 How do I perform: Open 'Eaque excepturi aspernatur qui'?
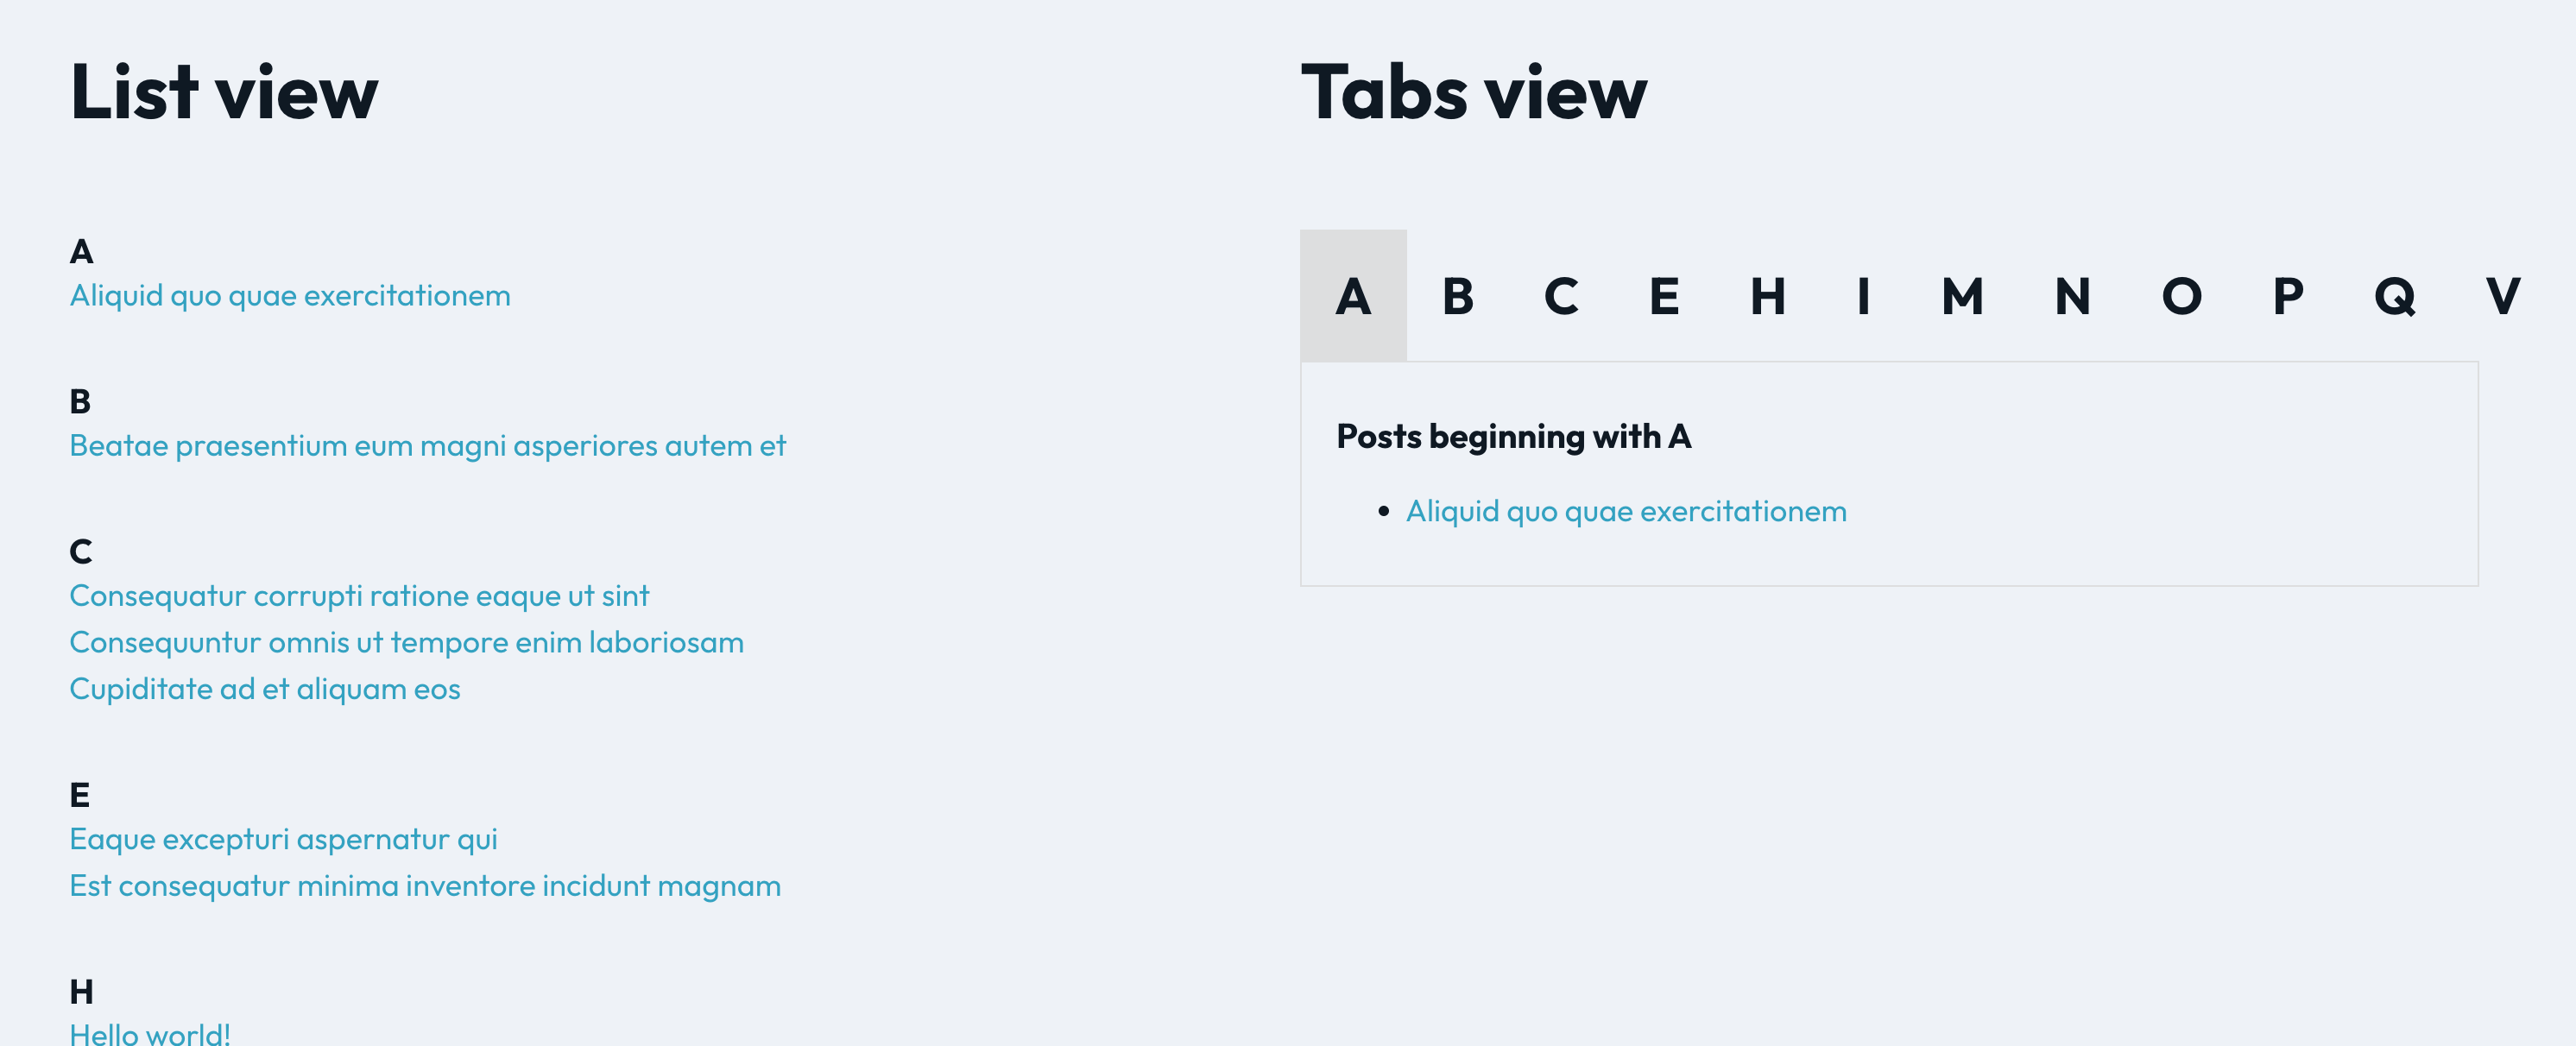click(283, 839)
